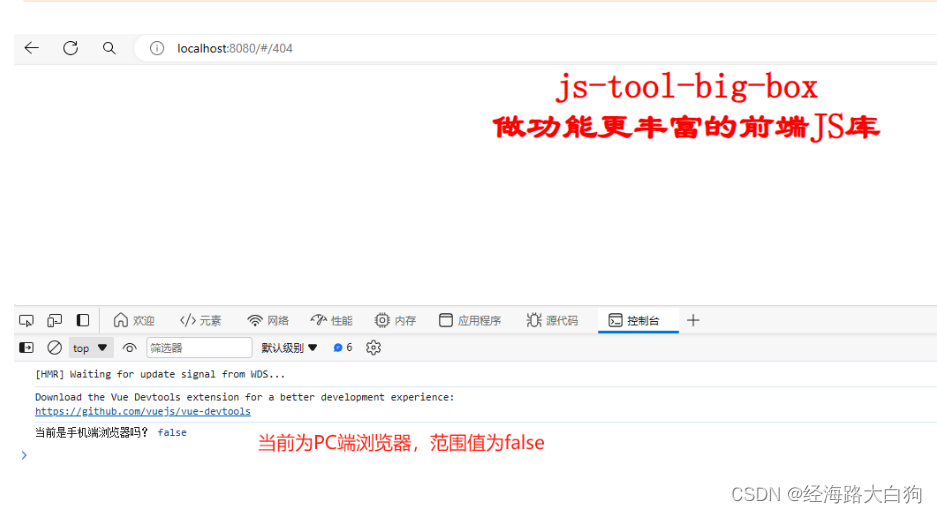Open console settings gear
The width and height of the screenshot is (937, 513).
point(373,348)
